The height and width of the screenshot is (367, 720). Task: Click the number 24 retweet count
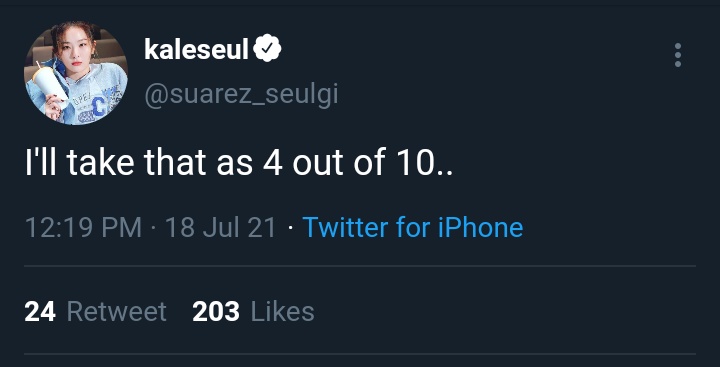point(40,312)
